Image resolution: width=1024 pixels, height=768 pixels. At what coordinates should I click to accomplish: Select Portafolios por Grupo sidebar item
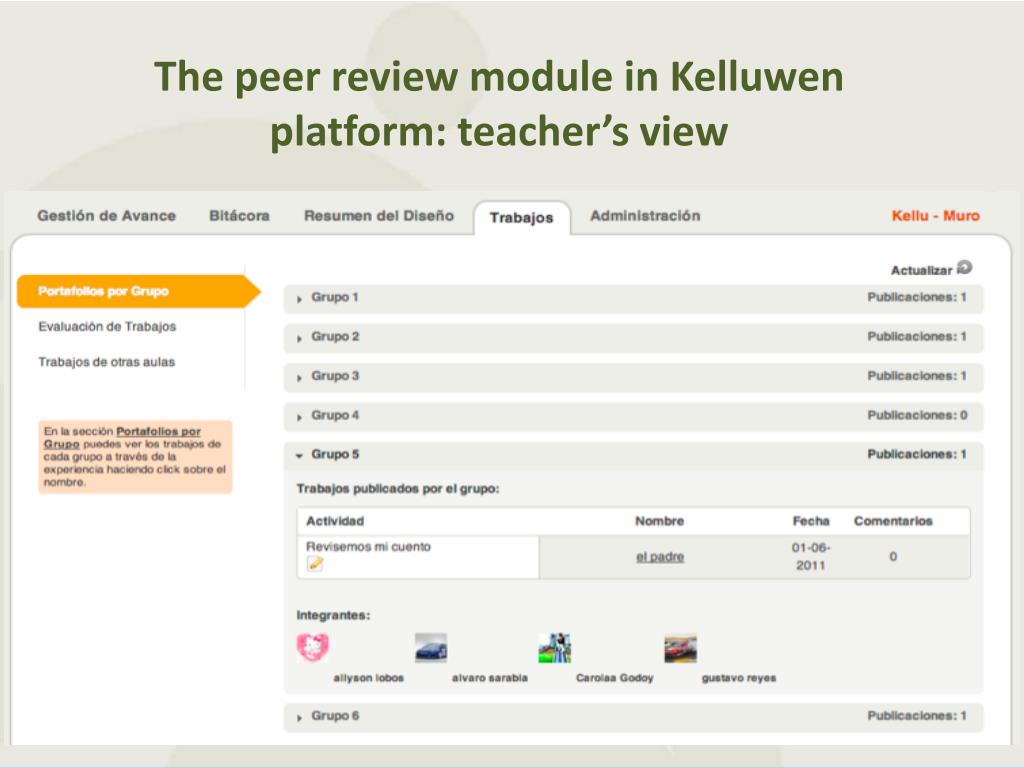[138, 291]
